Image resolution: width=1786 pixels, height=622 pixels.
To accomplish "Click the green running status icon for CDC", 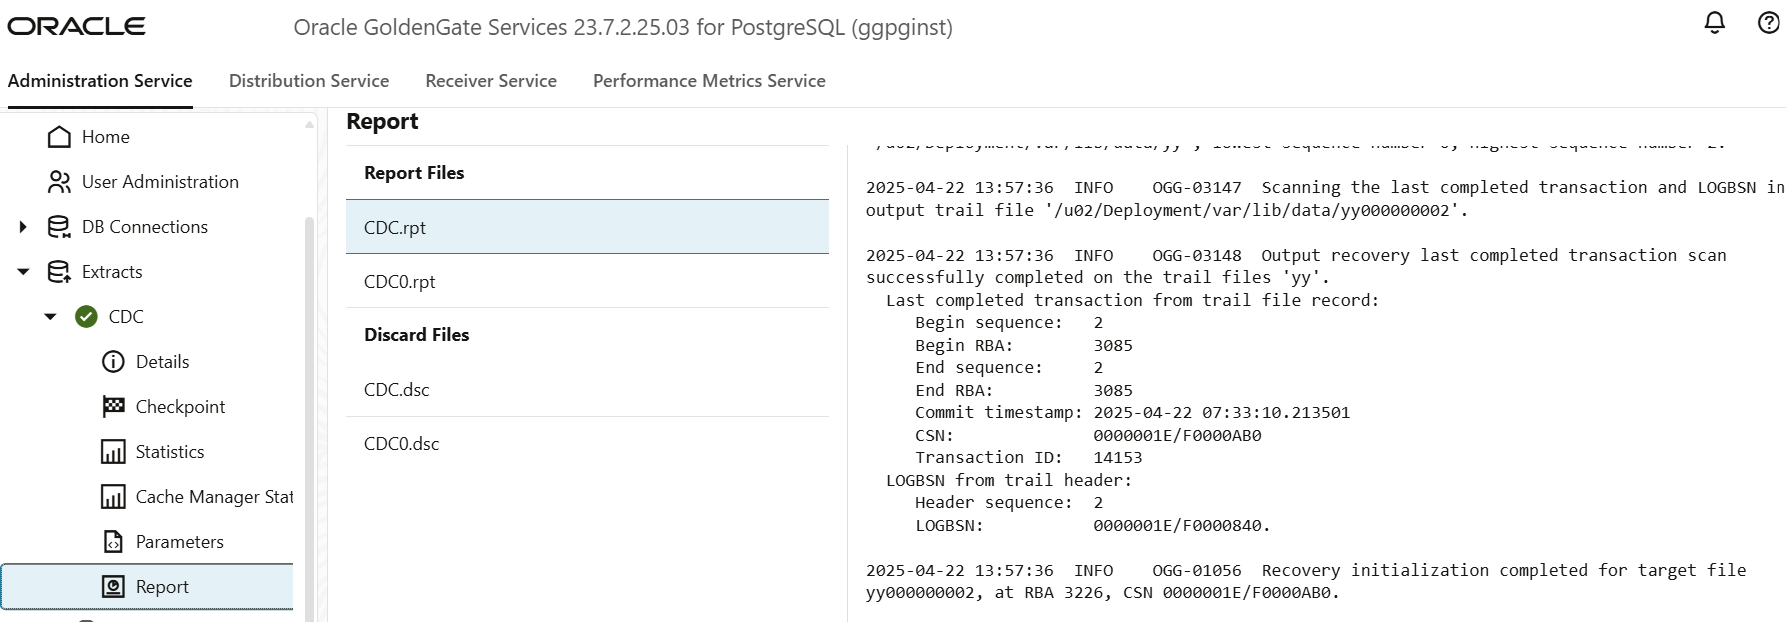I will (87, 317).
